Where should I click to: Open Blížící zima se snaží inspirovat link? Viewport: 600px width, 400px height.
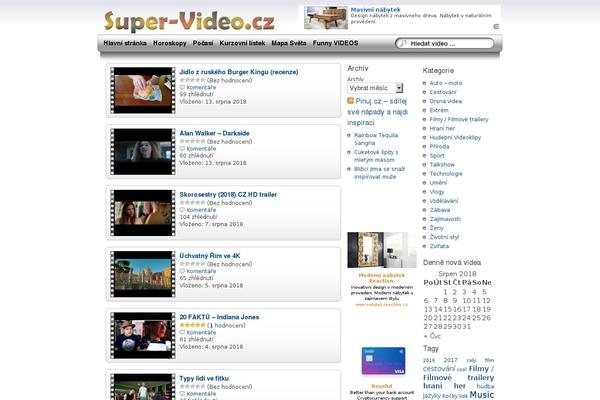(x=379, y=173)
